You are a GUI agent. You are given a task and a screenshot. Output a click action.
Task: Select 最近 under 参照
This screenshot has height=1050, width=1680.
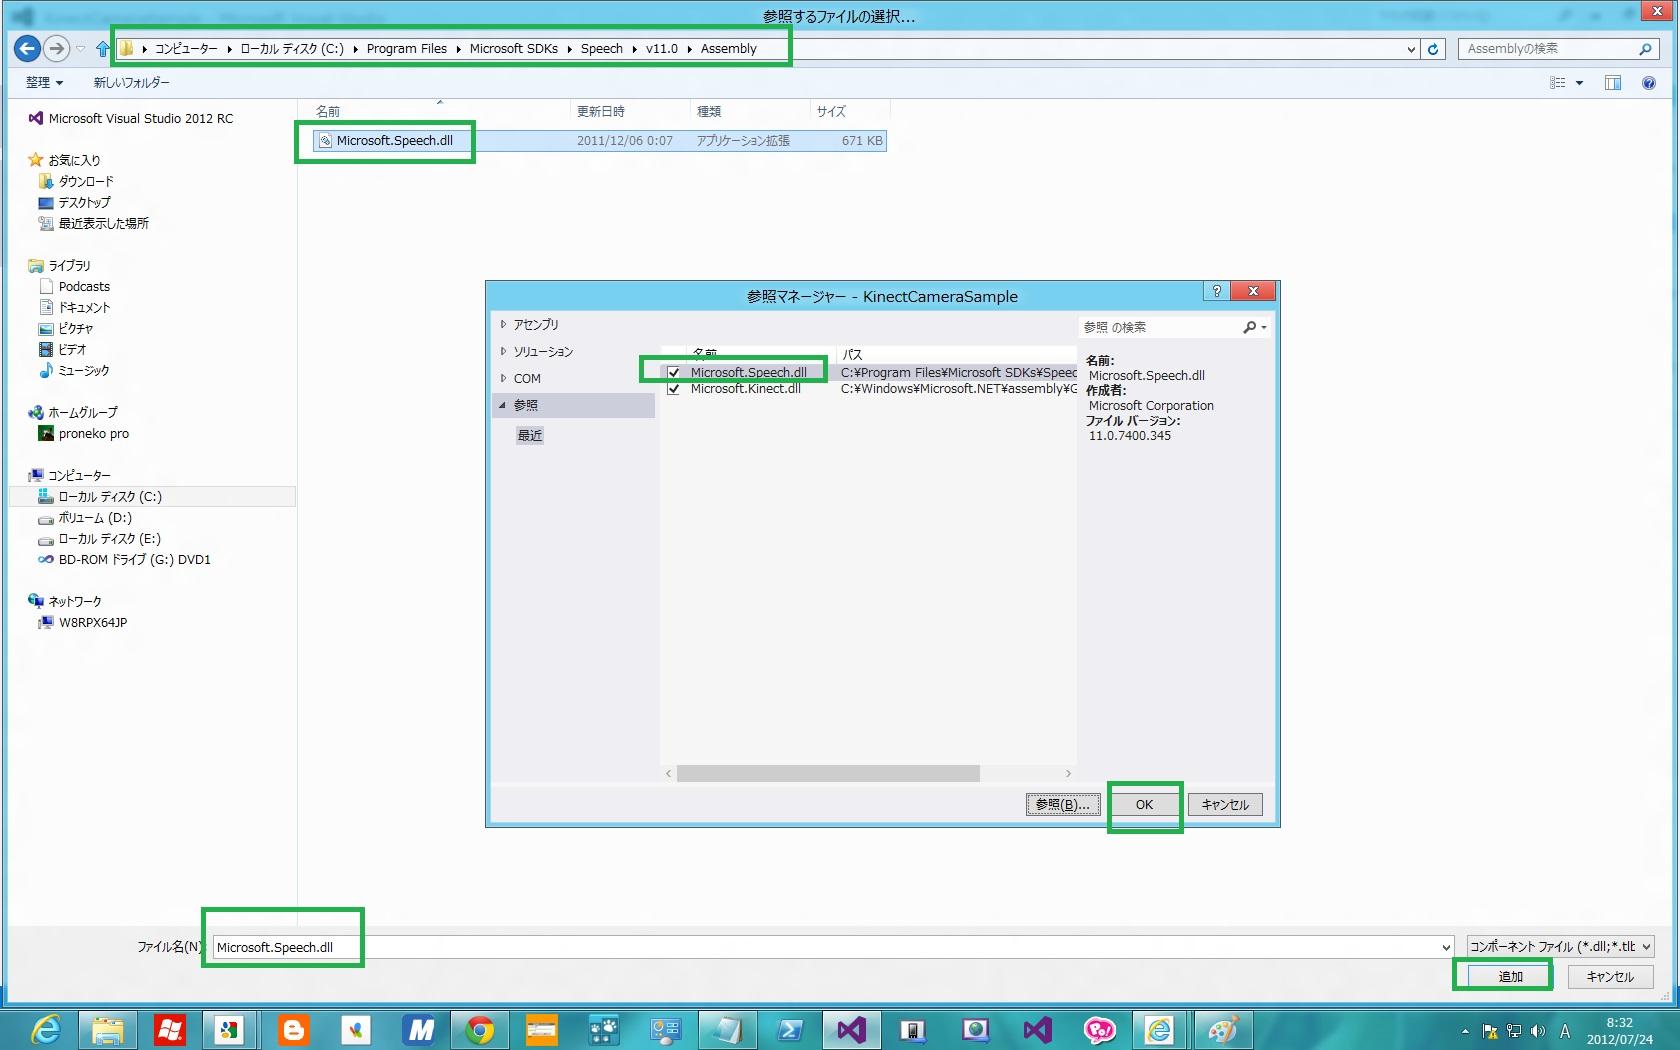pos(530,435)
